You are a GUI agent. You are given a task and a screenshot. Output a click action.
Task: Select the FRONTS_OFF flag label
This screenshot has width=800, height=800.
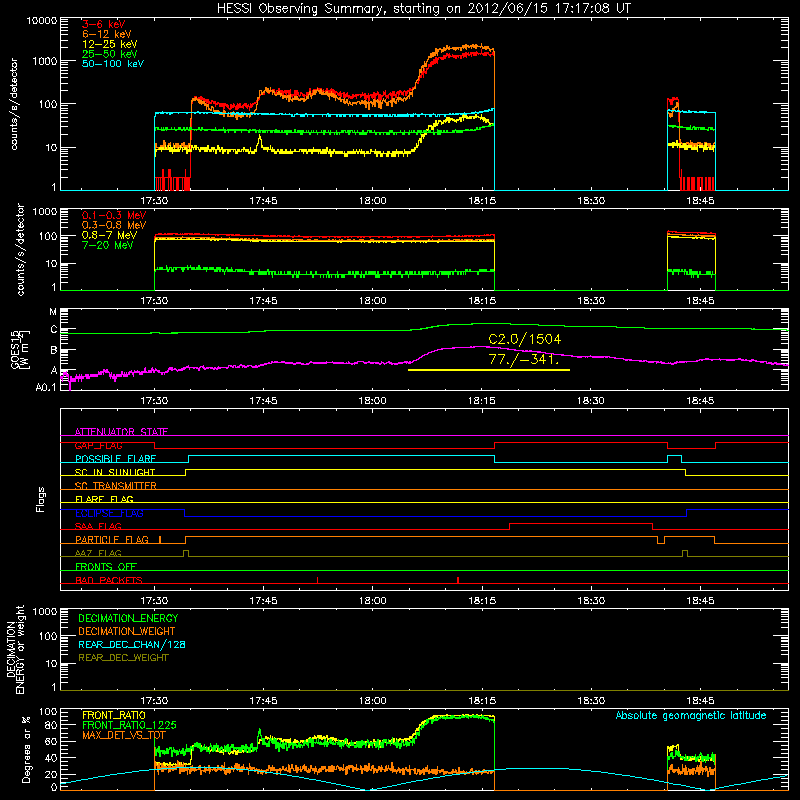(x=106, y=566)
